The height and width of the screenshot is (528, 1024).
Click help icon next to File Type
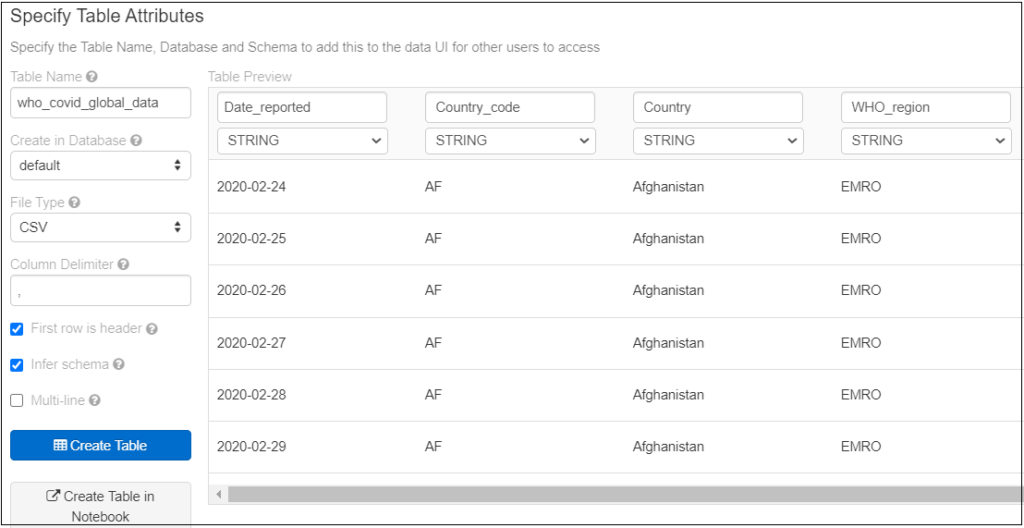tap(74, 203)
